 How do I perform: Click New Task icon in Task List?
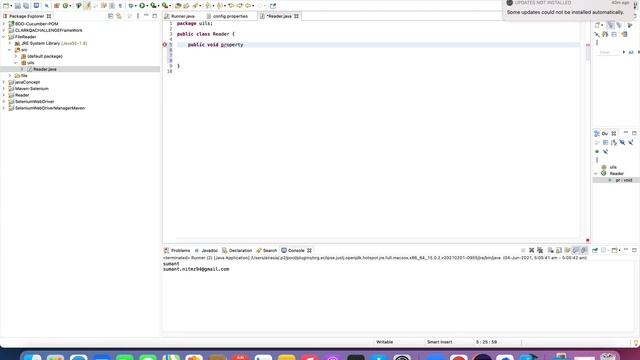(598, 25)
